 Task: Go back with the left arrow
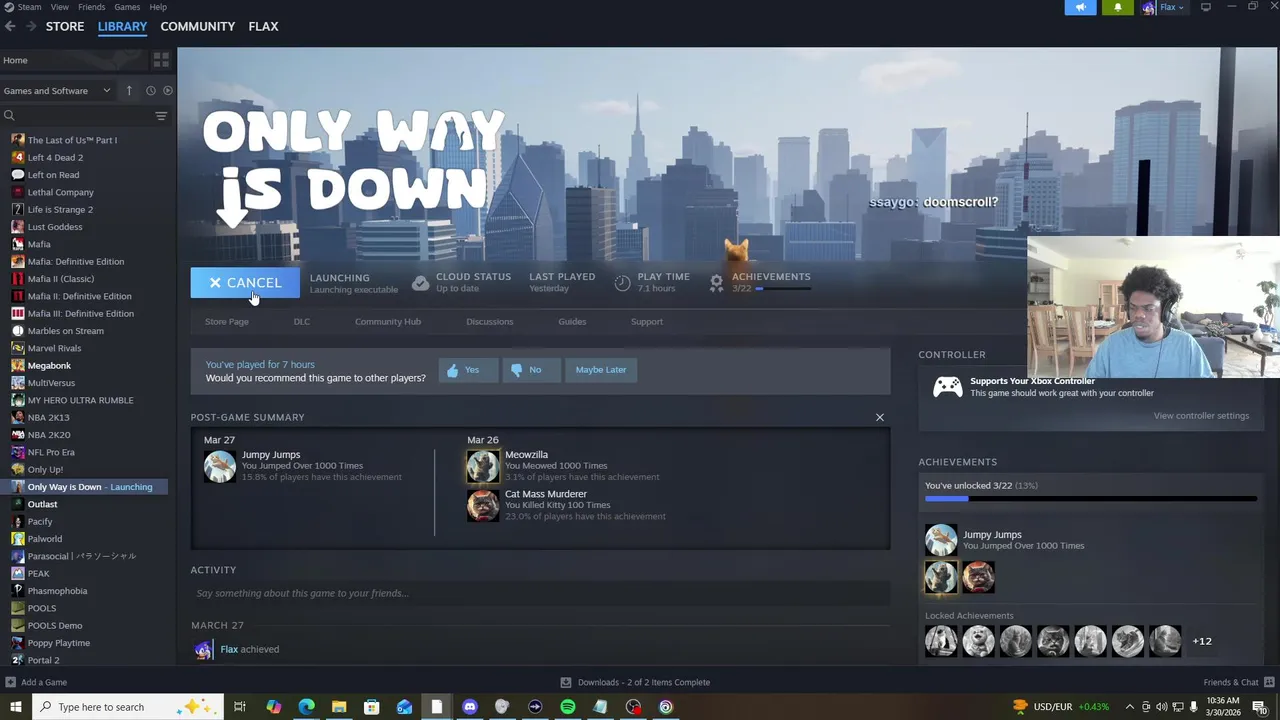pyautogui.click(x=10, y=26)
